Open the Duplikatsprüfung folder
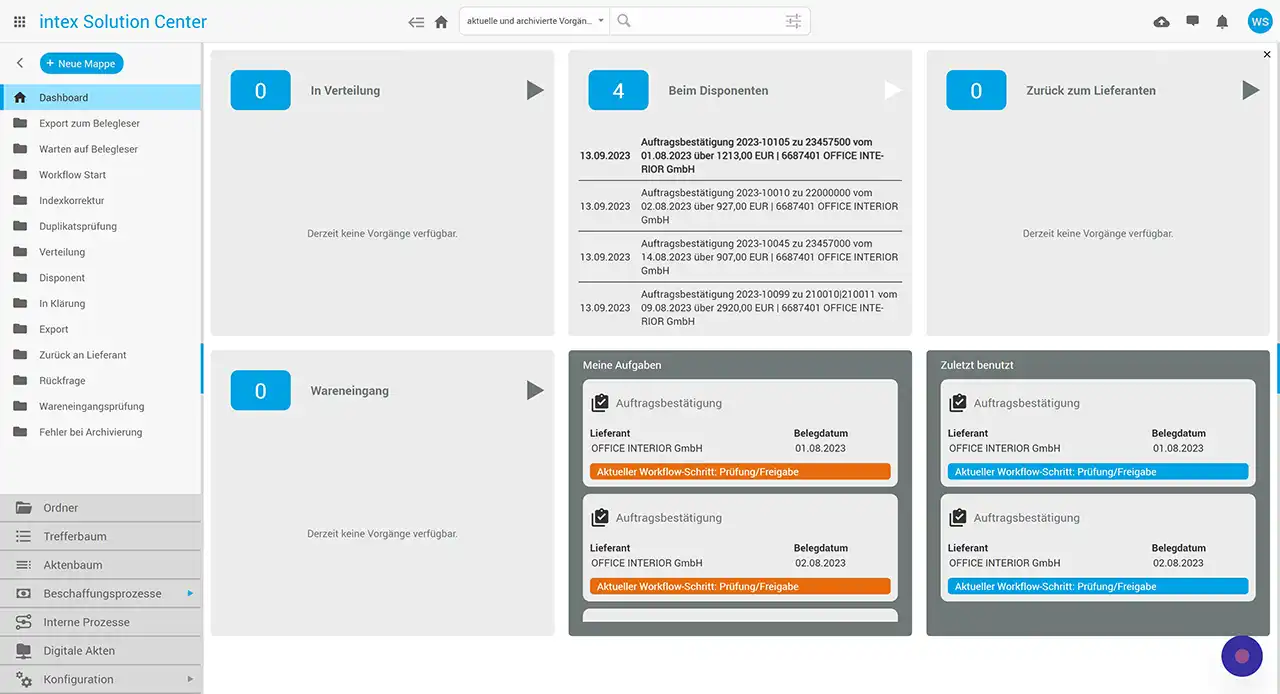 coord(78,226)
